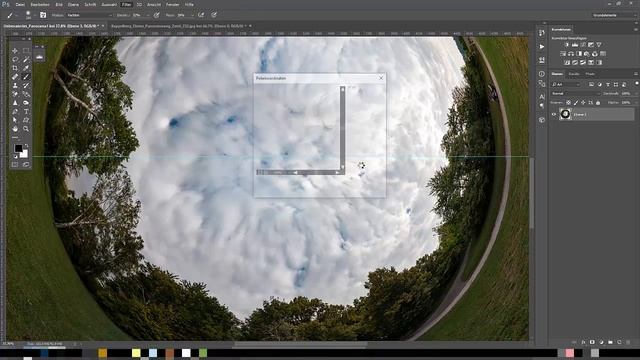
Task: Lock image pixels of layer
Action: pos(576,103)
